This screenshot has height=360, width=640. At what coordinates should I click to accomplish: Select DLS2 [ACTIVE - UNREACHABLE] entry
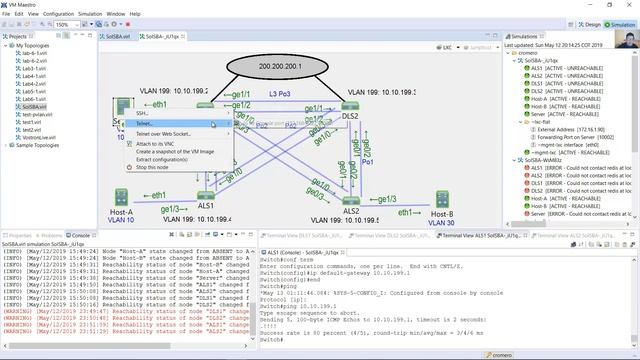pos(564,91)
